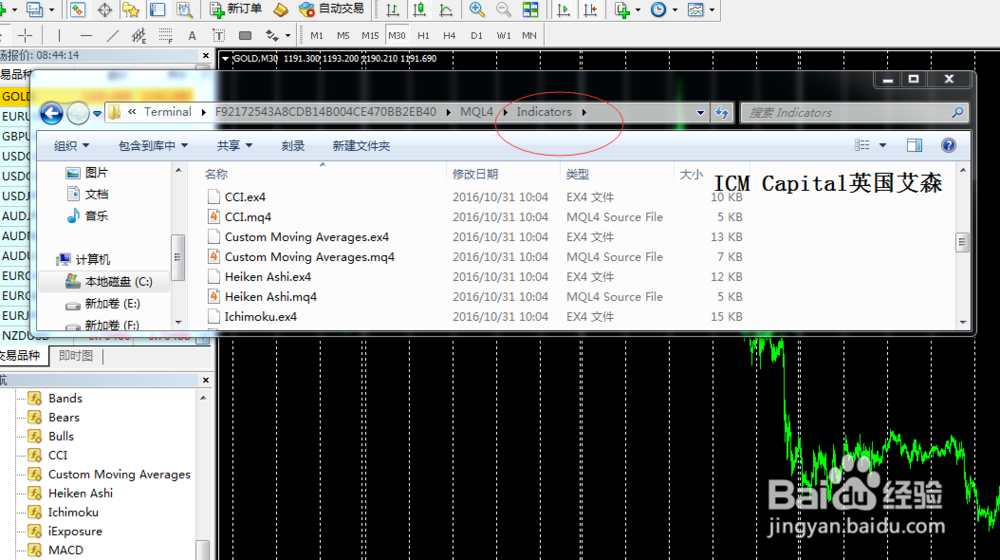Open the Strategy Tester magnifier icon
This screenshot has width=1000, height=560.
pyautogui.click(x=184, y=10)
